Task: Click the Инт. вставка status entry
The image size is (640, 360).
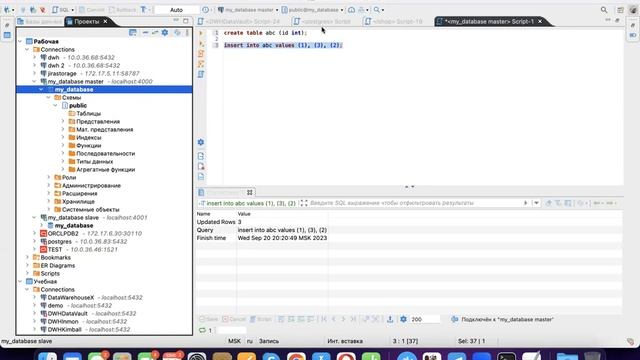Action: click(x=345, y=341)
